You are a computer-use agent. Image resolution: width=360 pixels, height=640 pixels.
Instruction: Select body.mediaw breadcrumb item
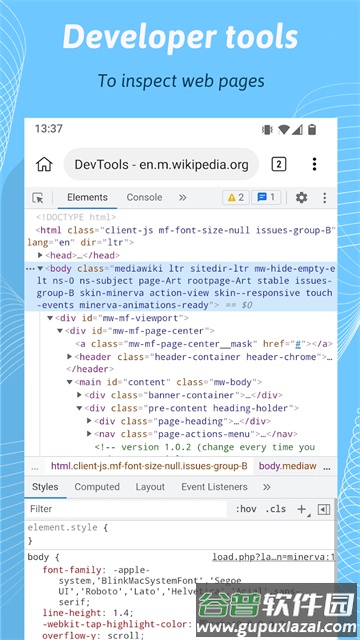tap(288, 466)
